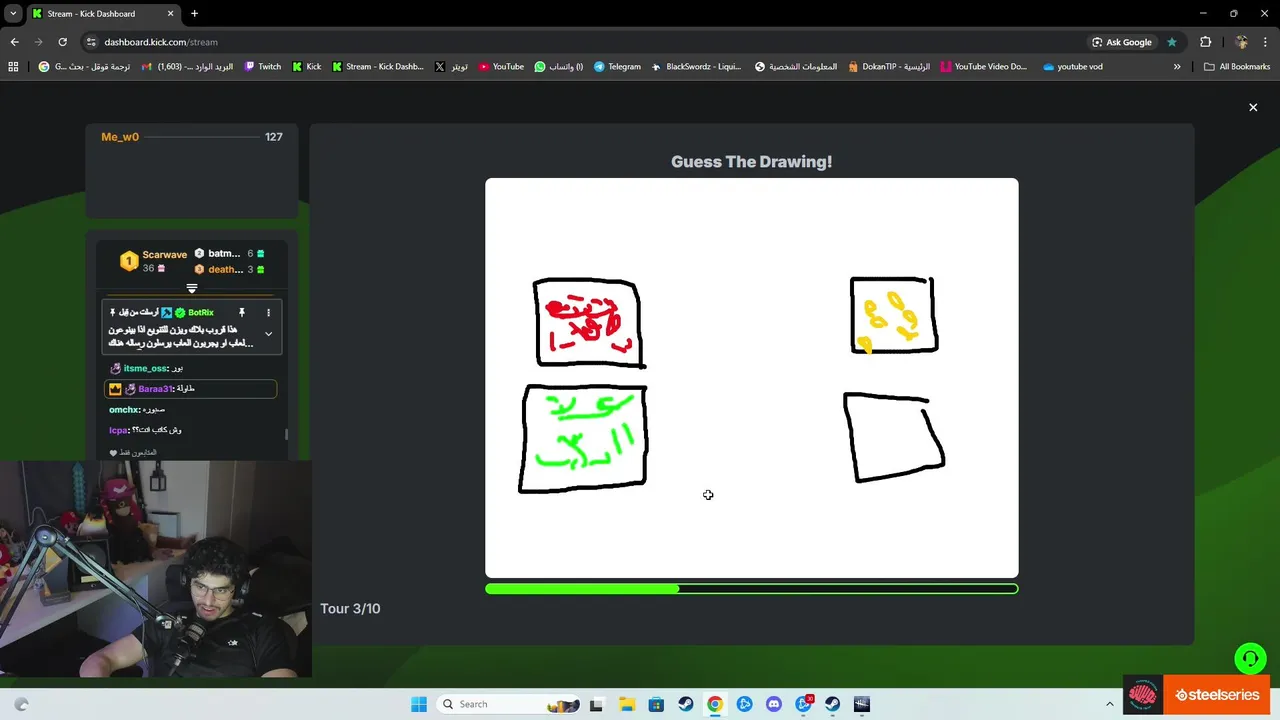Toggle the bookmark star for this page
The image size is (1280, 720).
click(x=1172, y=42)
